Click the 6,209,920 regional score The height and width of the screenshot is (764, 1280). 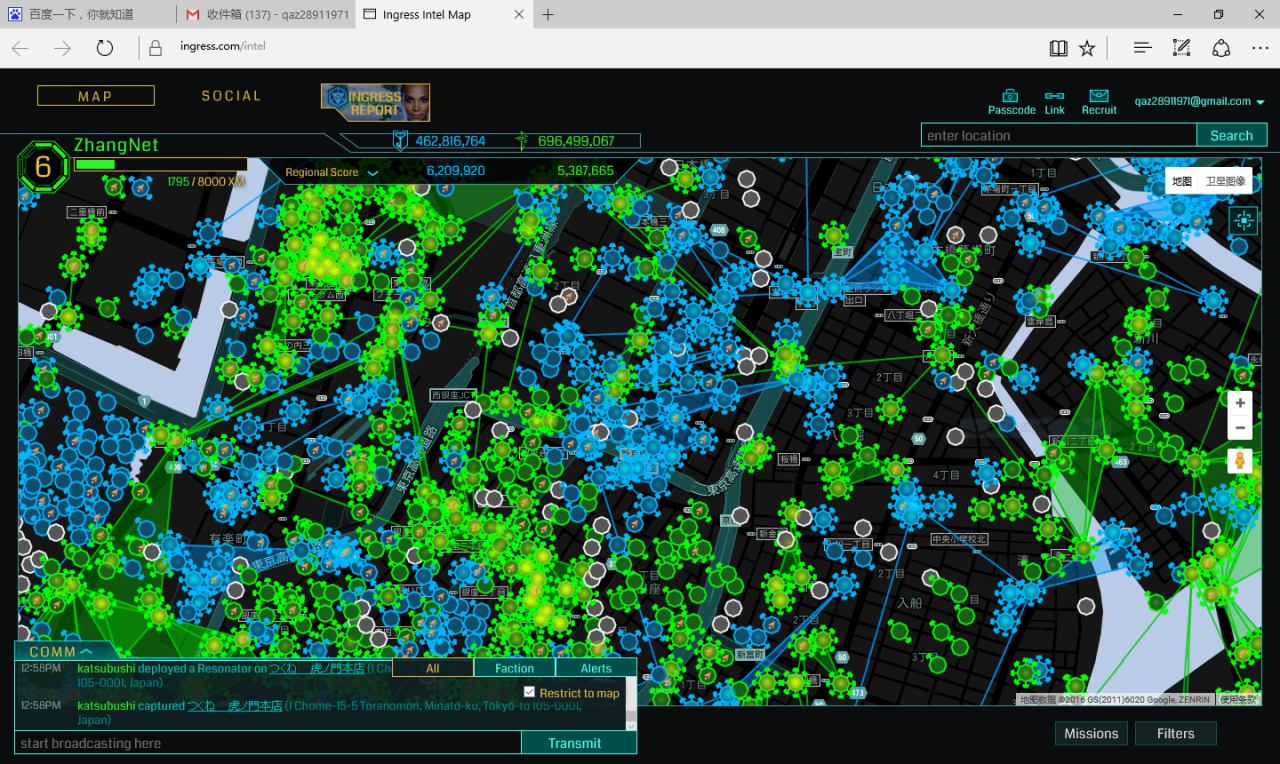456,171
